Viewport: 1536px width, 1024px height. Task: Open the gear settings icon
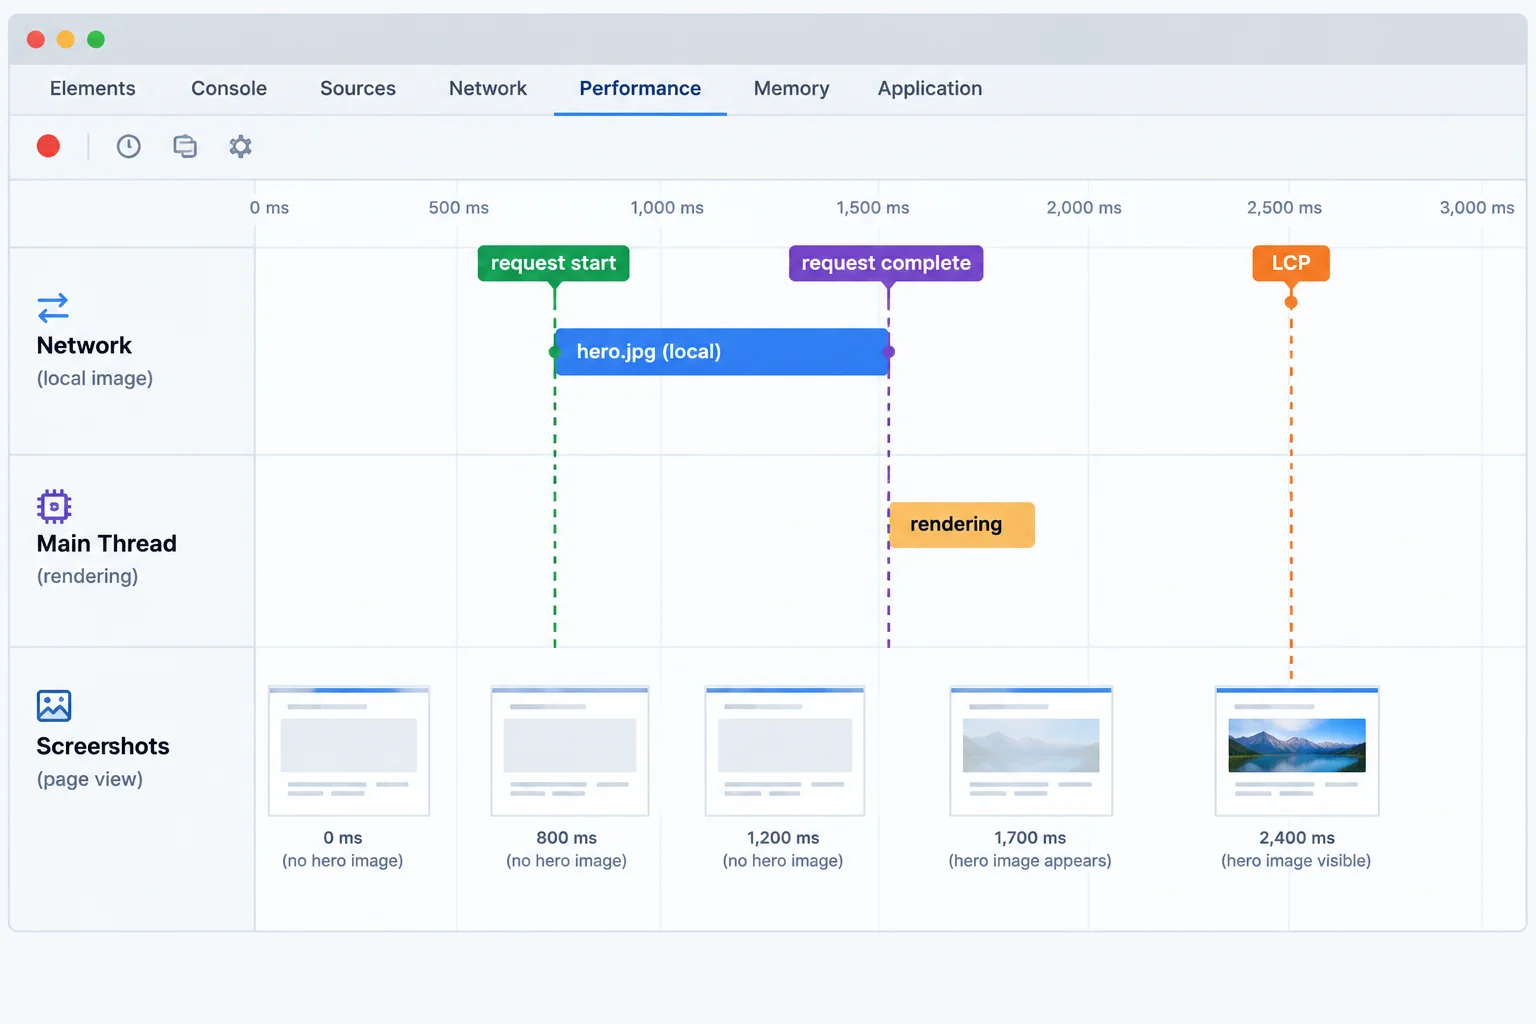(240, 146)
